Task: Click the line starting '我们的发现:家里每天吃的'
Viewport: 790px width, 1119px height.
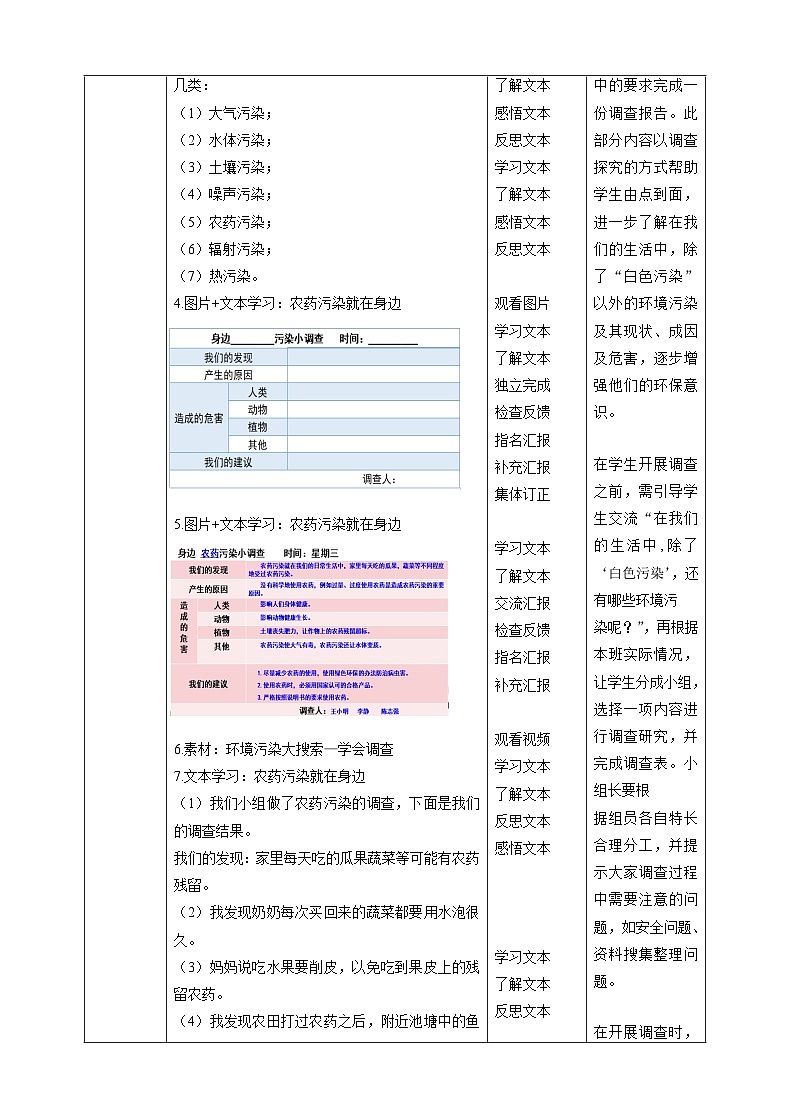Action: pos(327,859)
